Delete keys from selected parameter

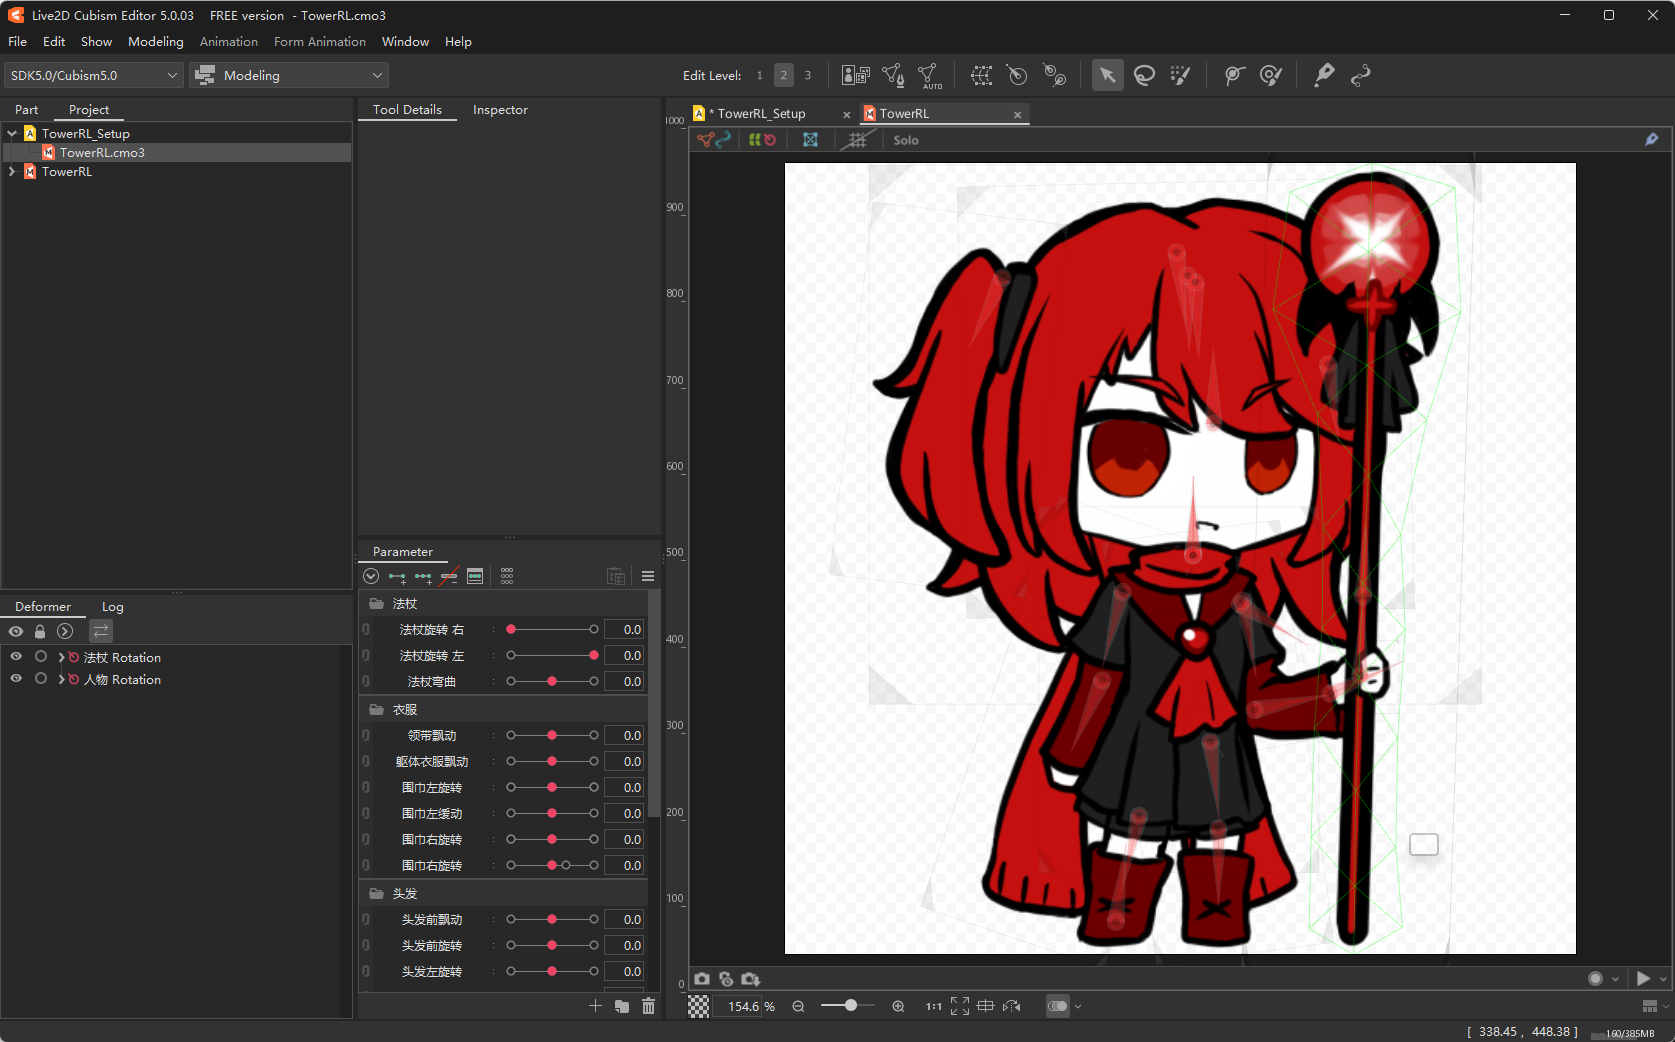pos(449,576)
